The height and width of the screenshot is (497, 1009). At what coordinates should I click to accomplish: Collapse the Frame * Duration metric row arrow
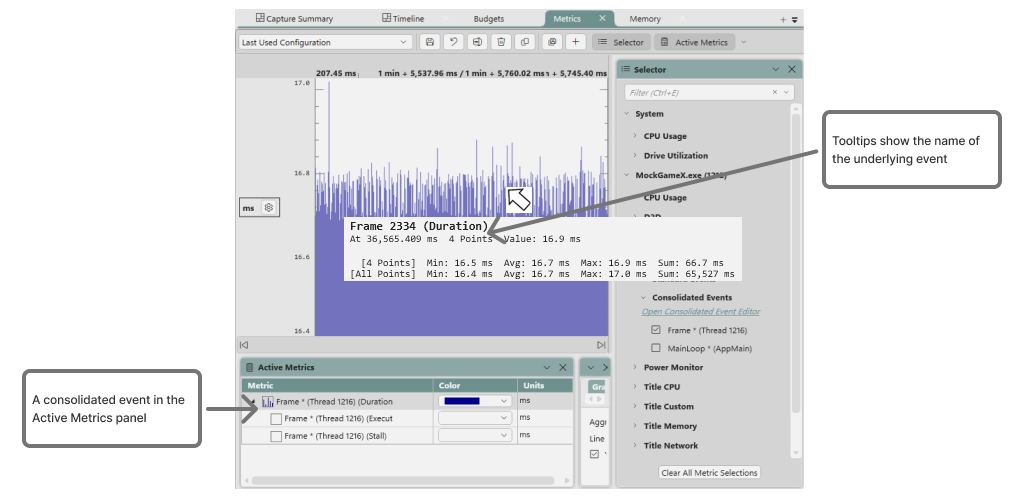(x=253, y=402)
